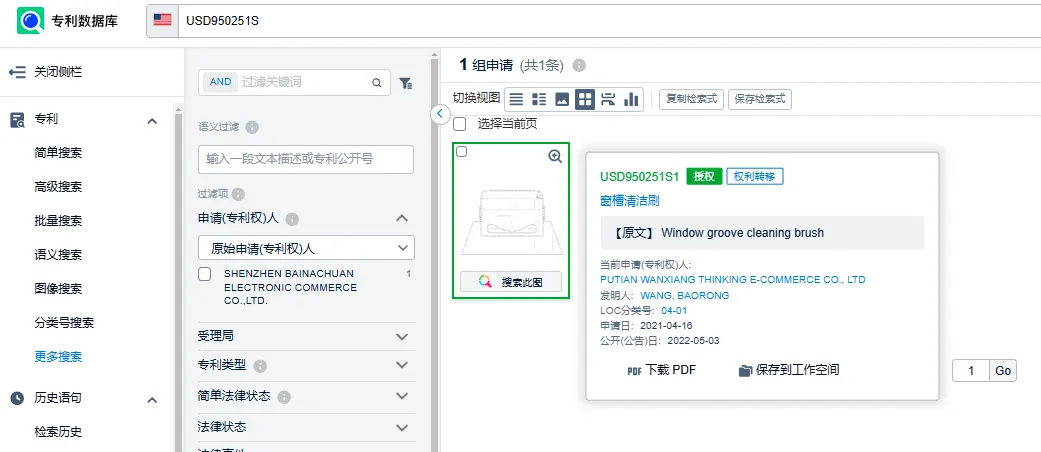This screenshot has width=1041, height=452.
Task: Click the info icon beside 专利类型
Action: [x=260, y=366]
